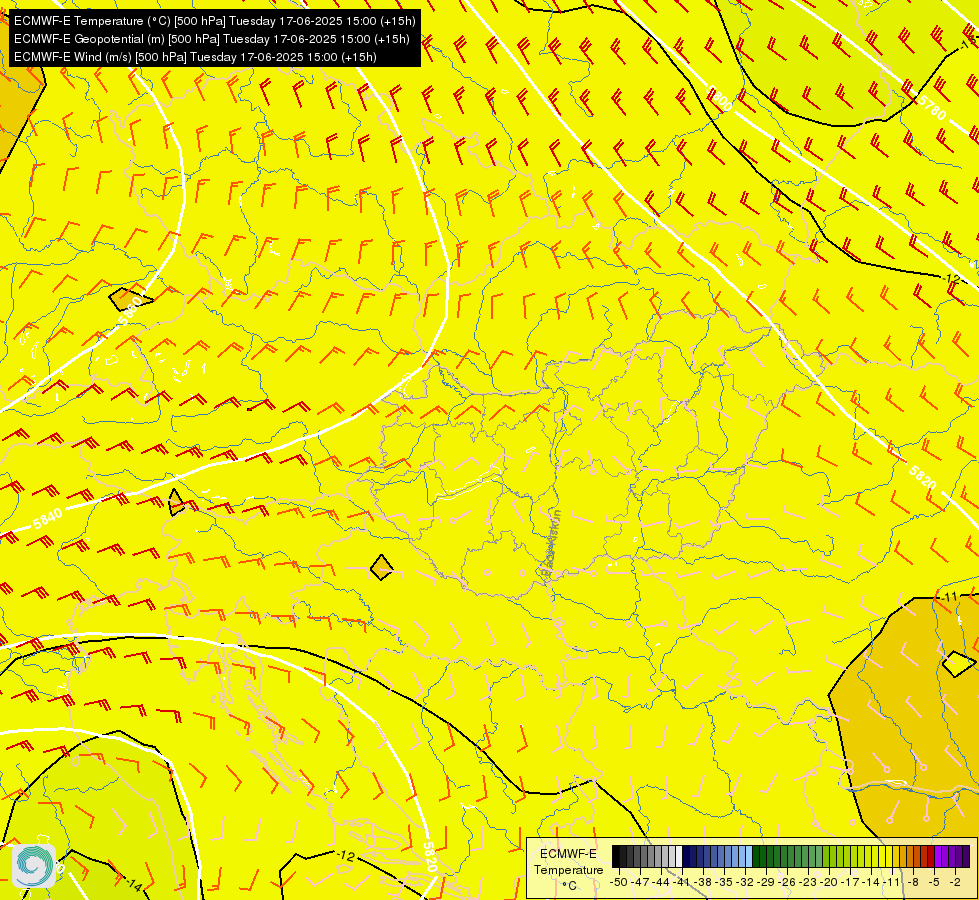Click the -35 value on the legend

click(724, 882)
